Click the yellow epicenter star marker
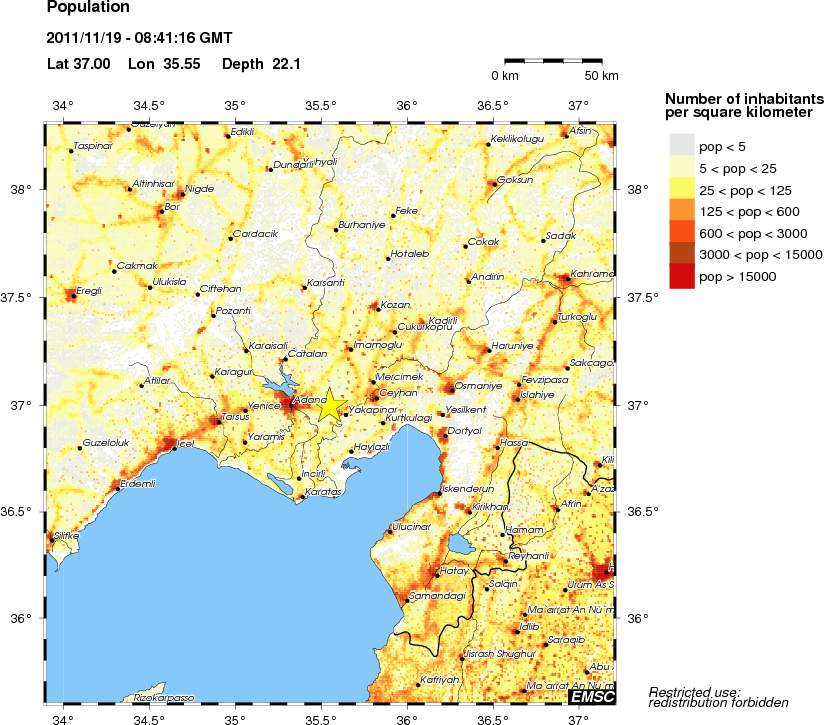The image size is (824, 725). [331, 406]
